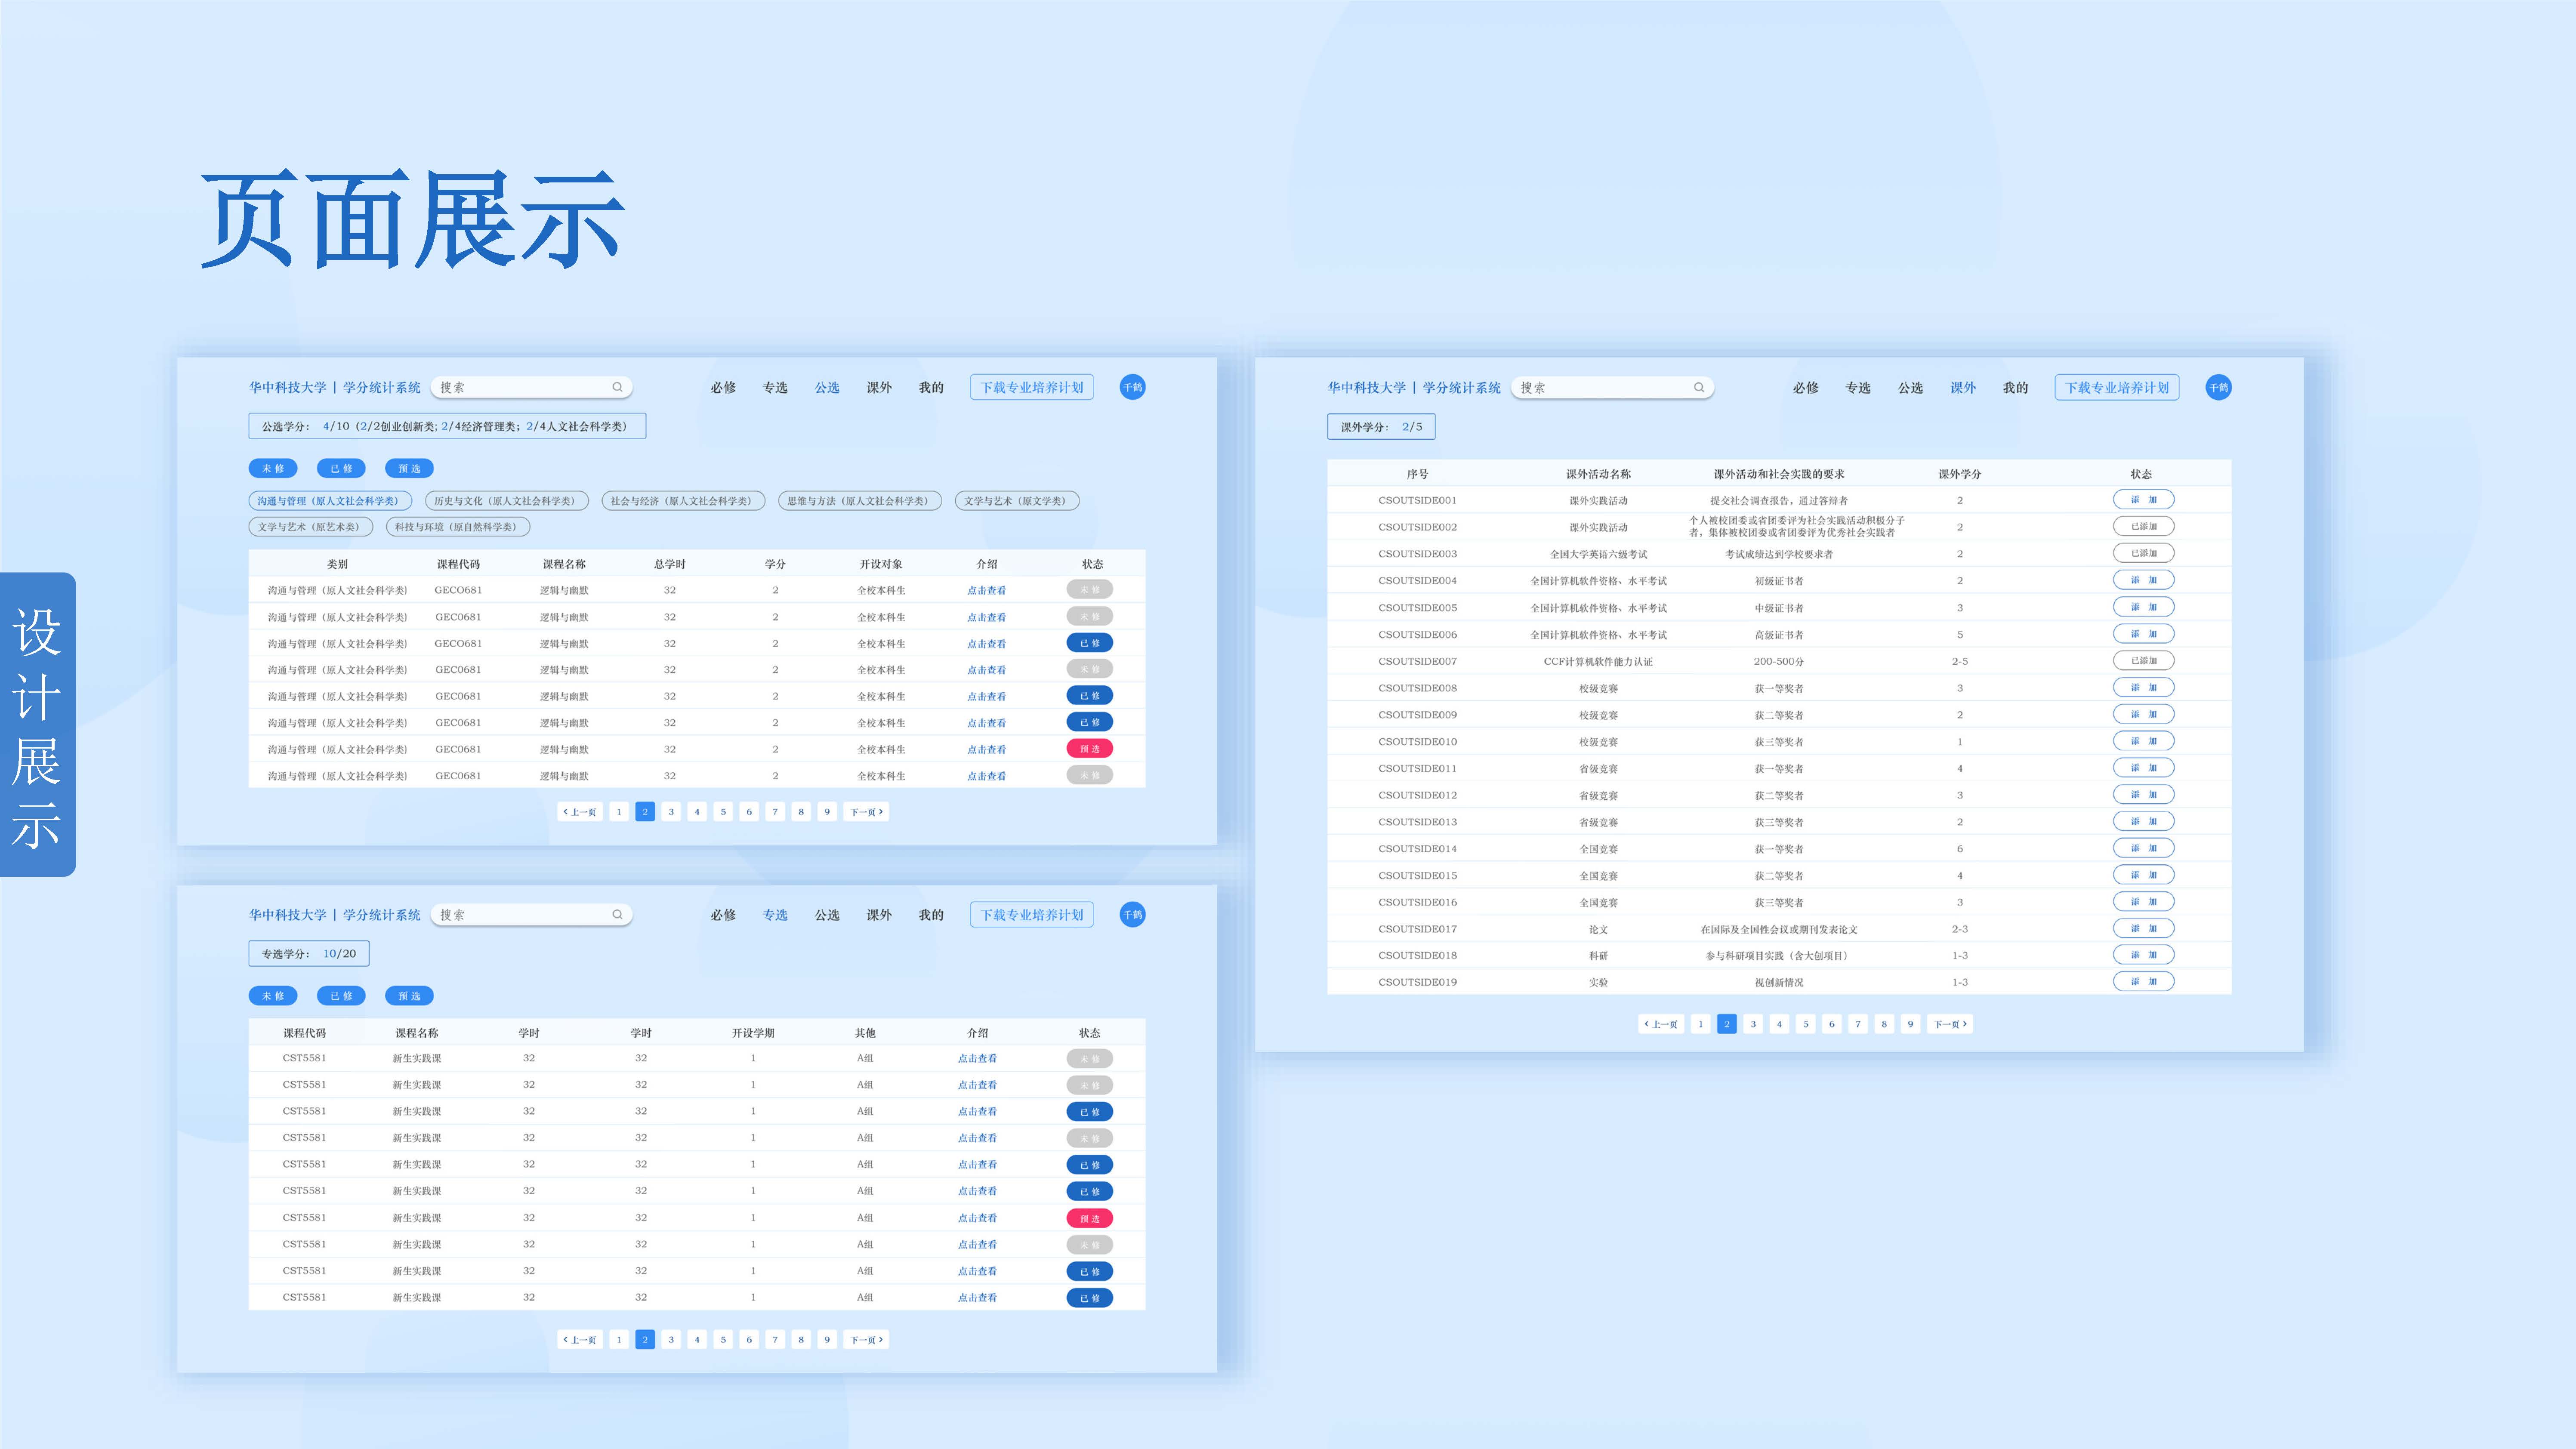Go to page 9 in the 专选学分 page pagination
This screenshot has height=1449, width=2576.
pyautogui.click(x=827, y=1339)
